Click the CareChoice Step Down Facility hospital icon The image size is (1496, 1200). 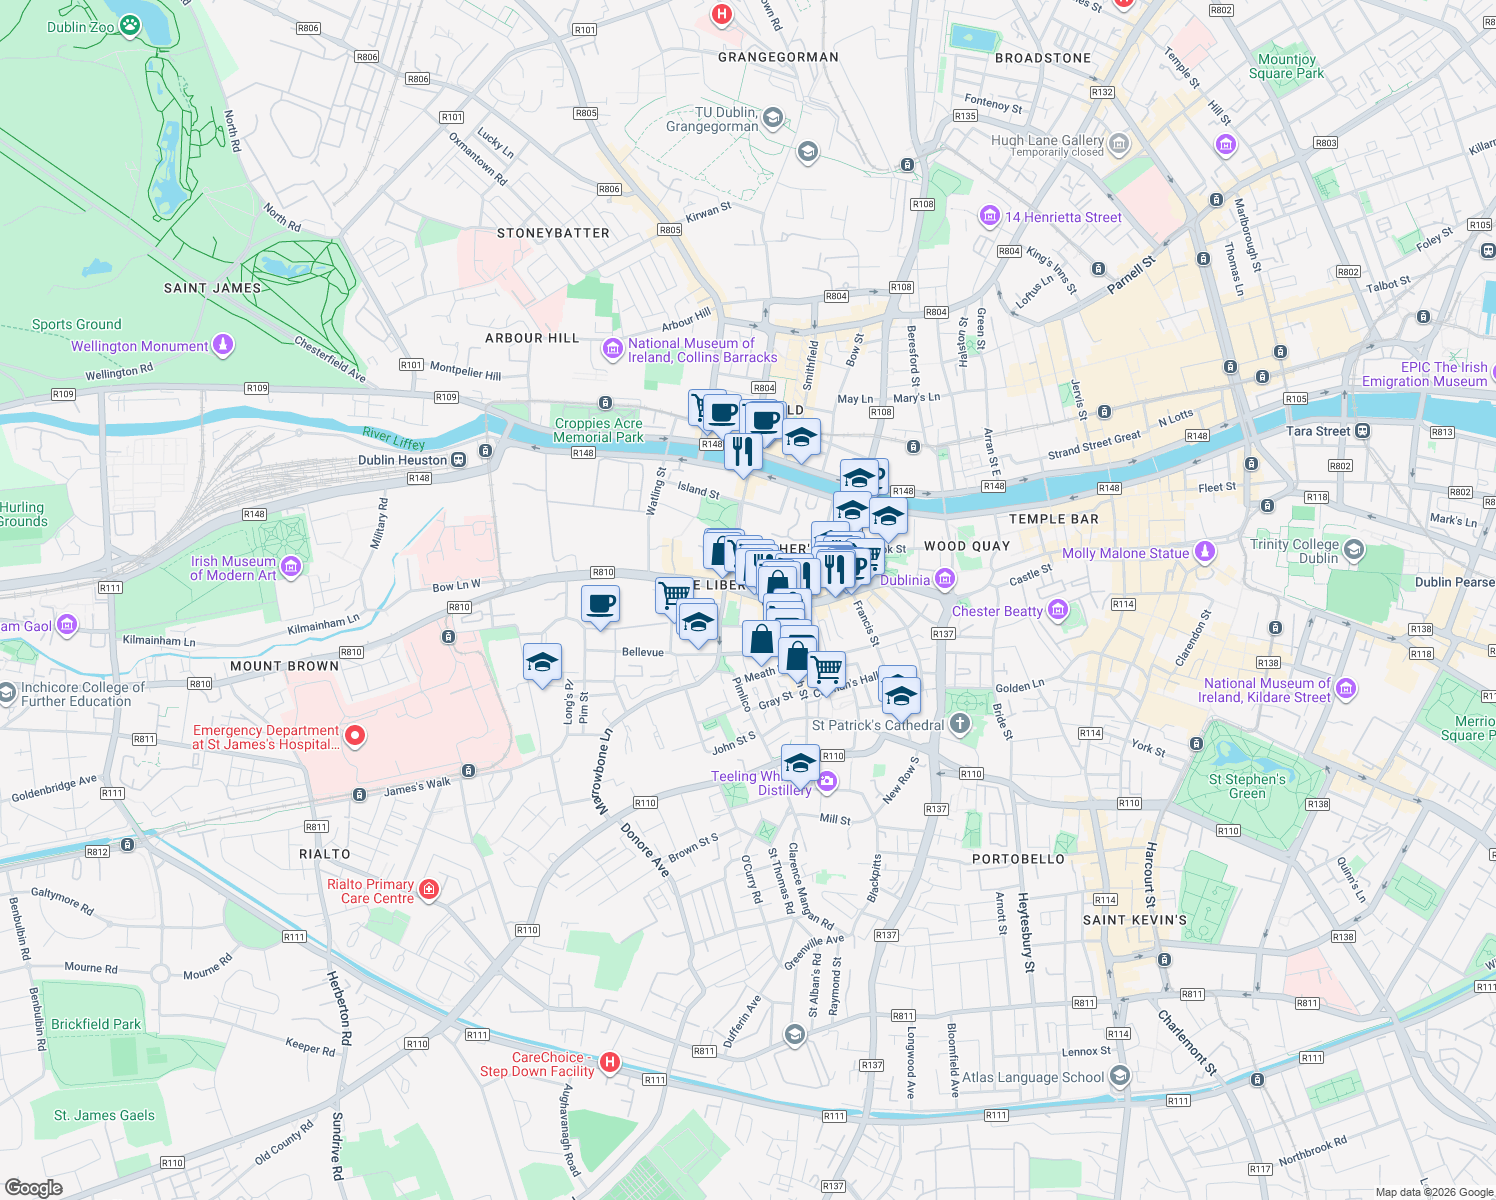coord(610,1063)
